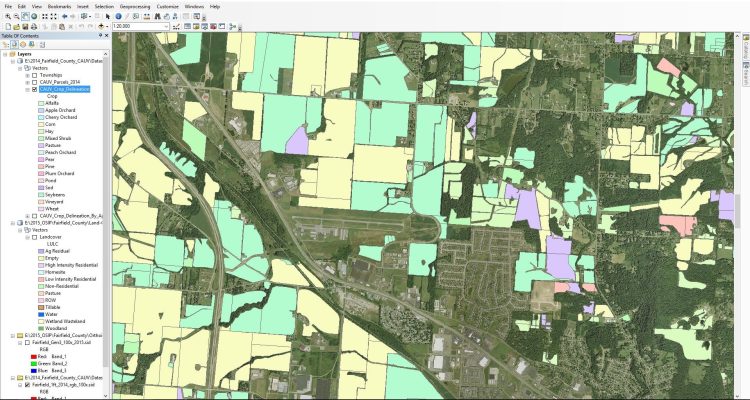Collapse the Landcover layer legend
This screenshot has height=400, width=750.
[x=28, y=238]
